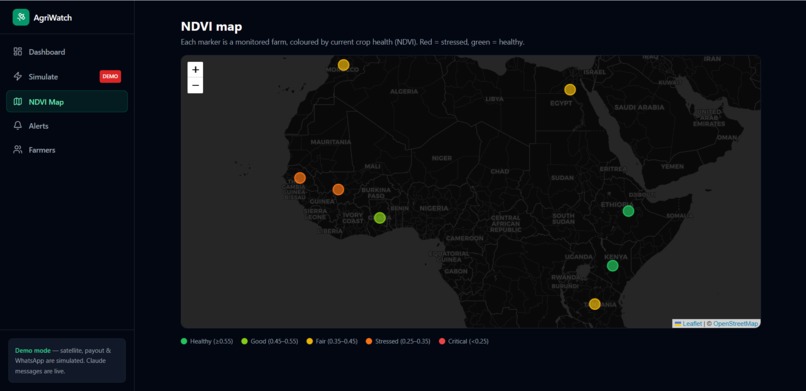This screenshot has height=391, width=806.
Task: Open the Alerts page
Action: 67,126
